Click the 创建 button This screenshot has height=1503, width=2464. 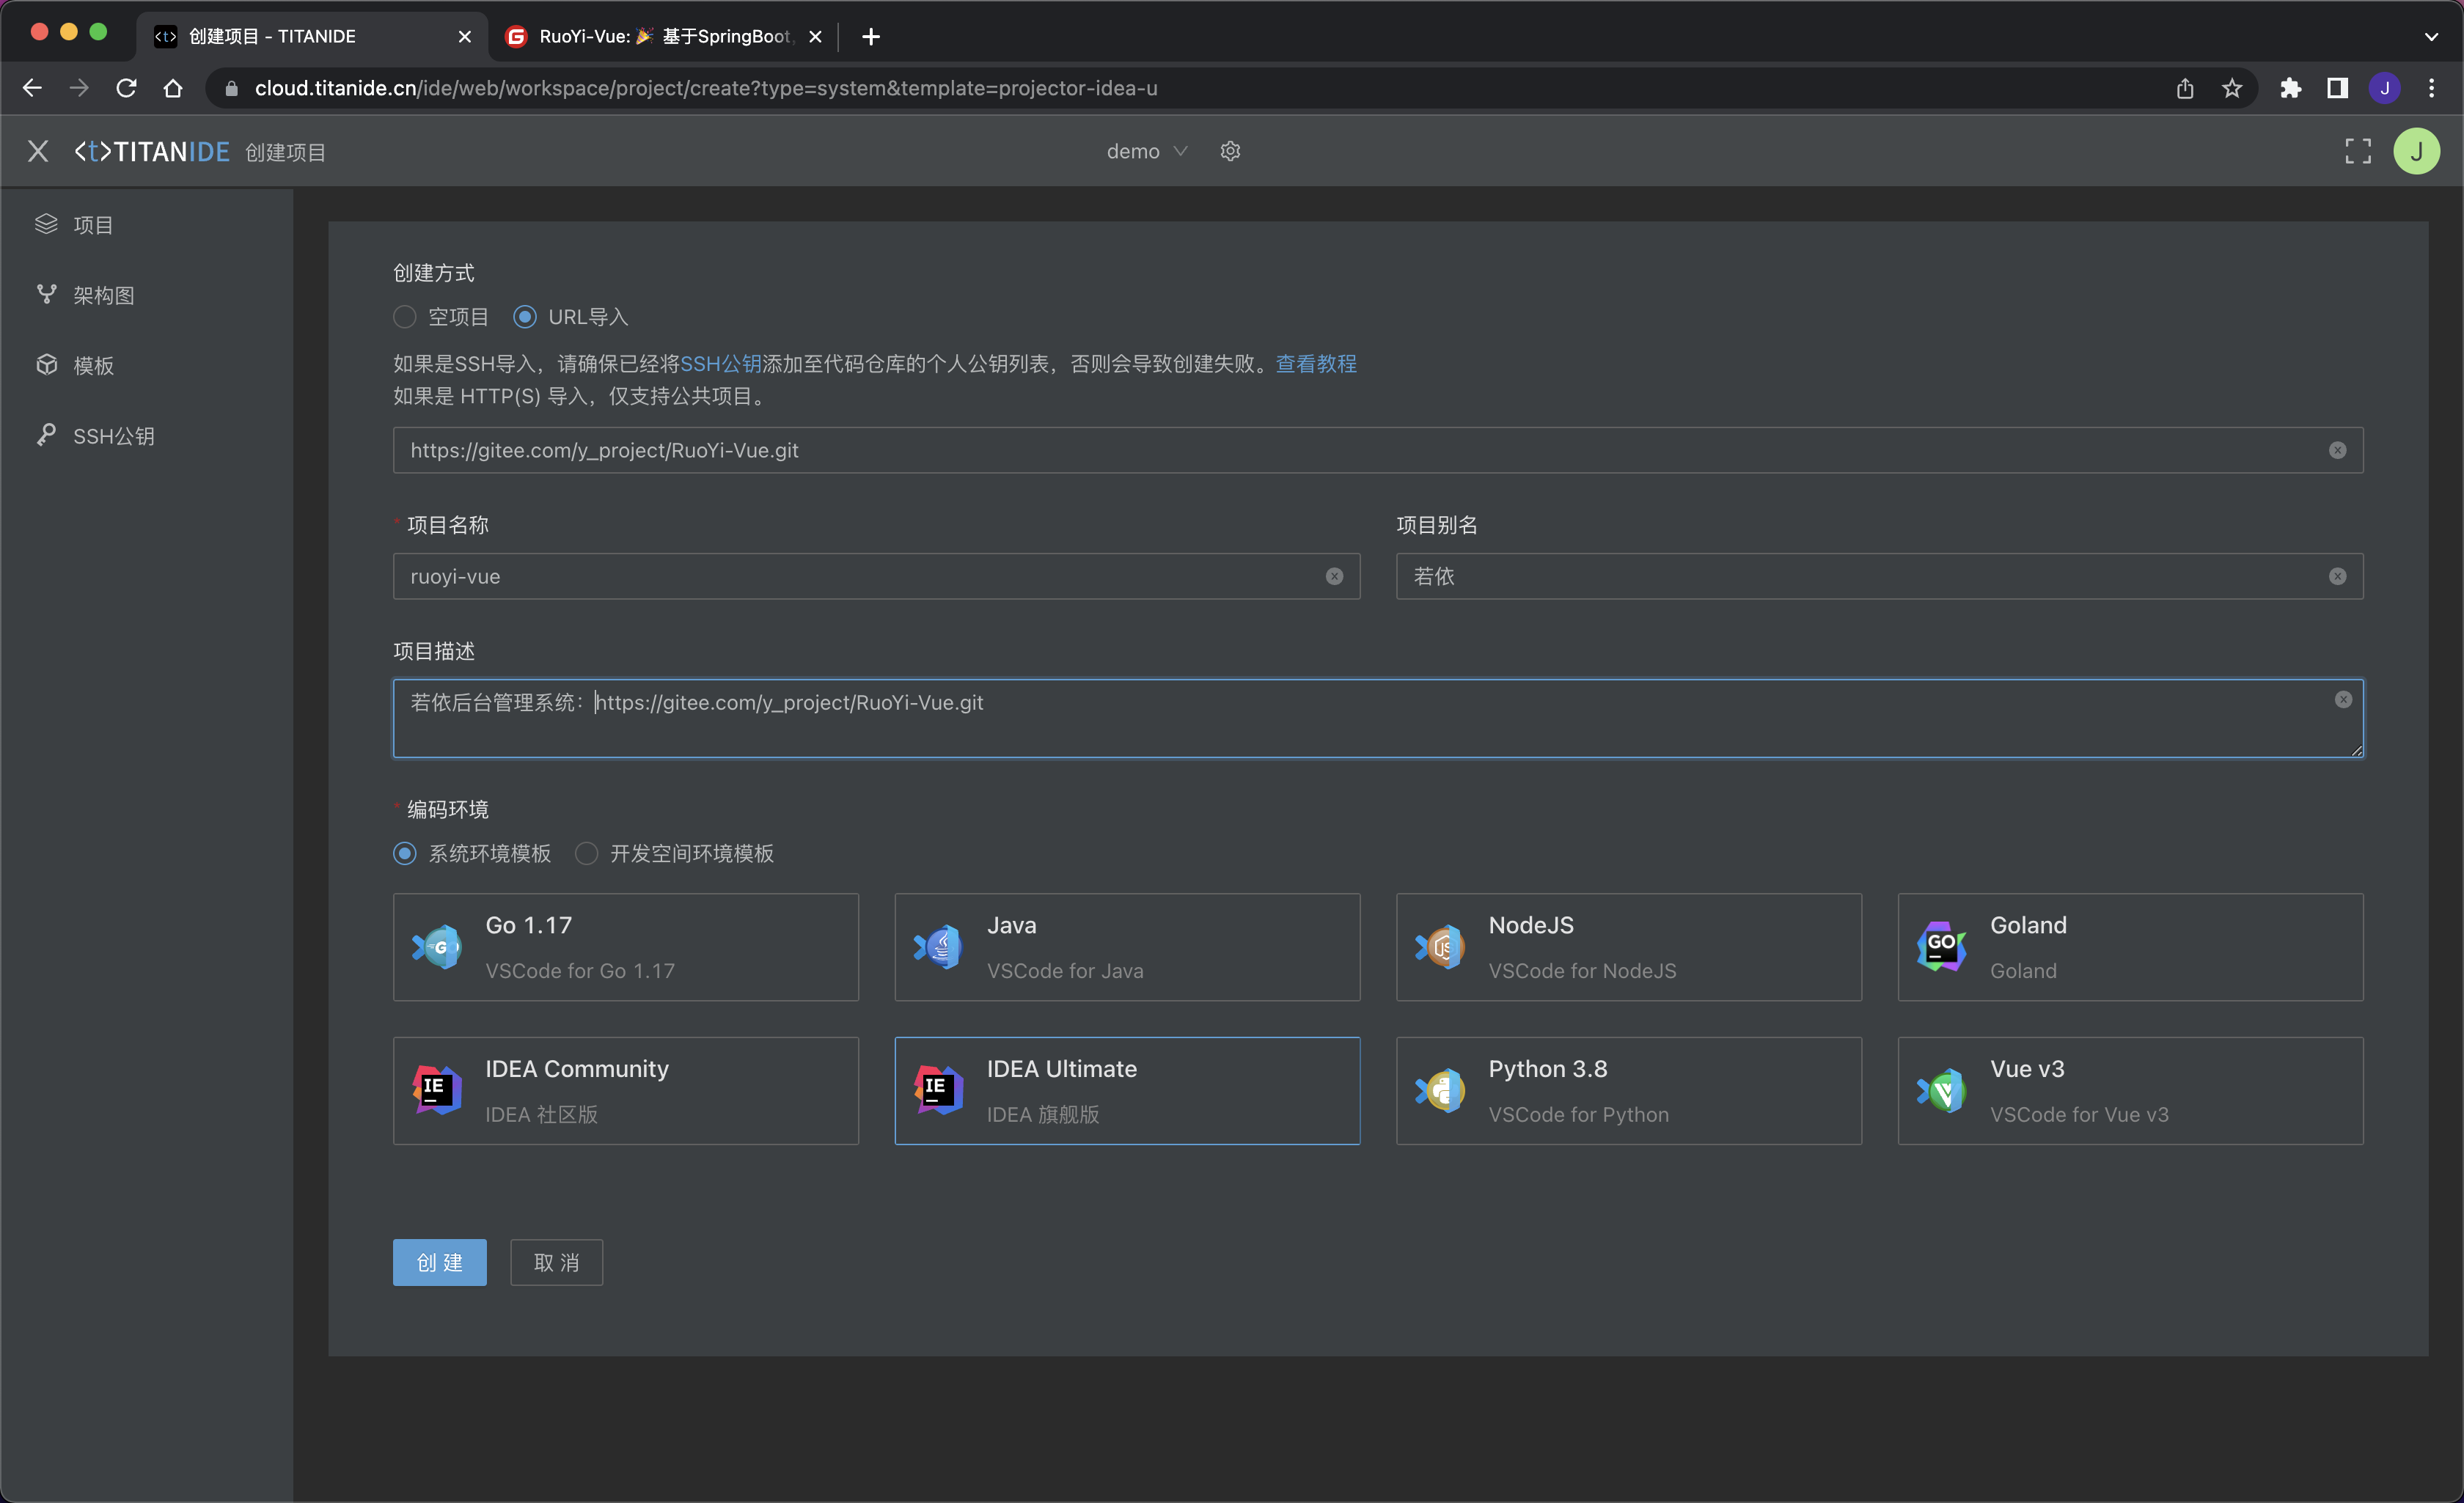[x=439, y=1262]
